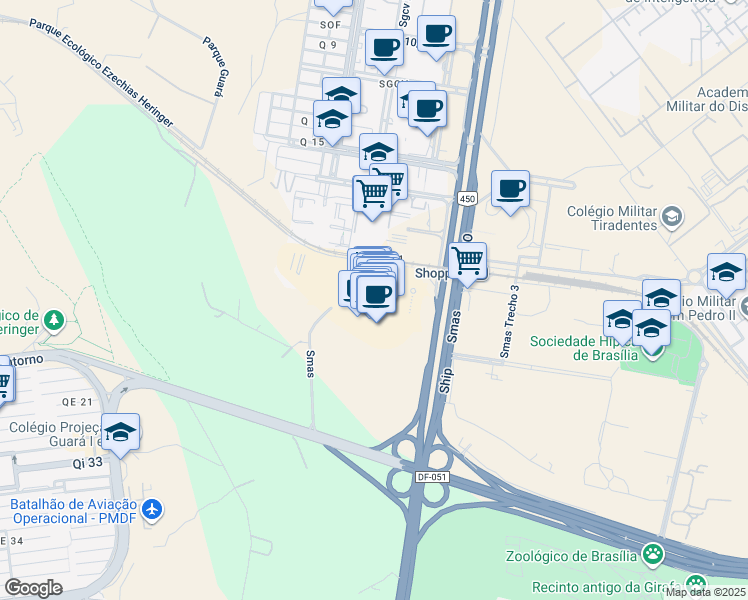Click the Zoológico de Brasília paw marker

653,555
